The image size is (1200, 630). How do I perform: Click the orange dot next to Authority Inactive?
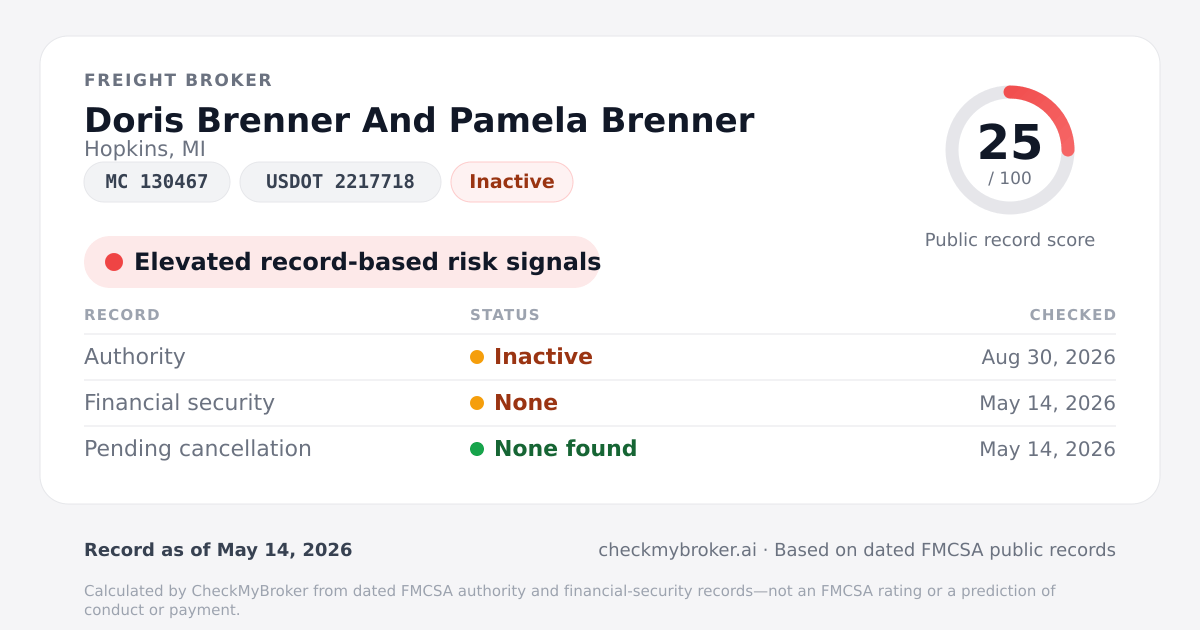tap(477, 357)
